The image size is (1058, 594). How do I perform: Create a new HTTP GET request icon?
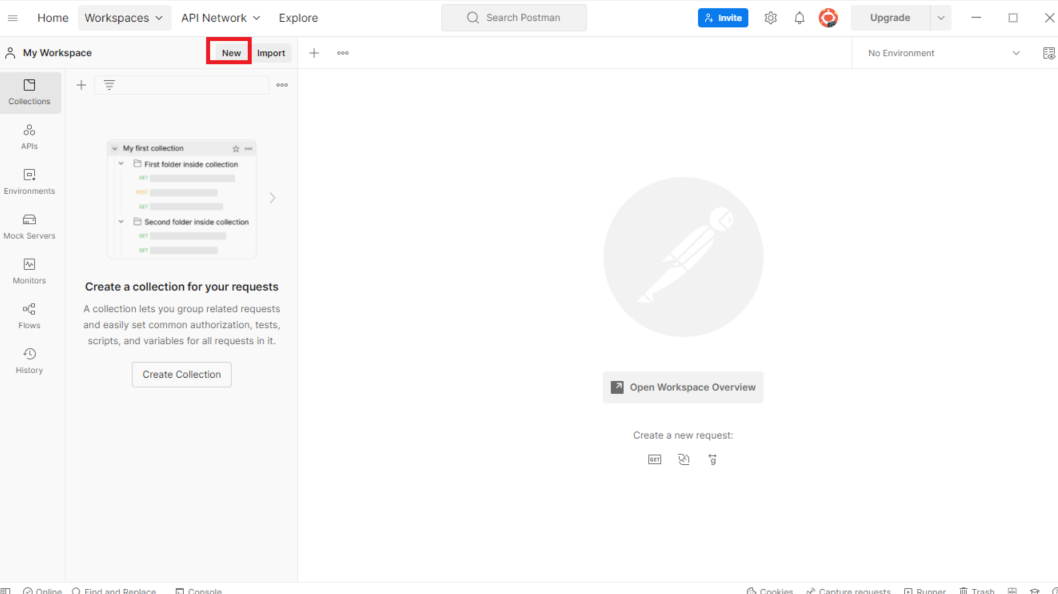click(655, 460)
